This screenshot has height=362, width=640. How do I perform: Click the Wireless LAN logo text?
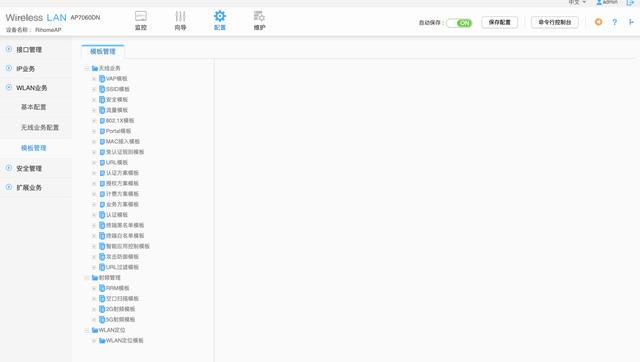pyautogui.click(x=36, y=18)
